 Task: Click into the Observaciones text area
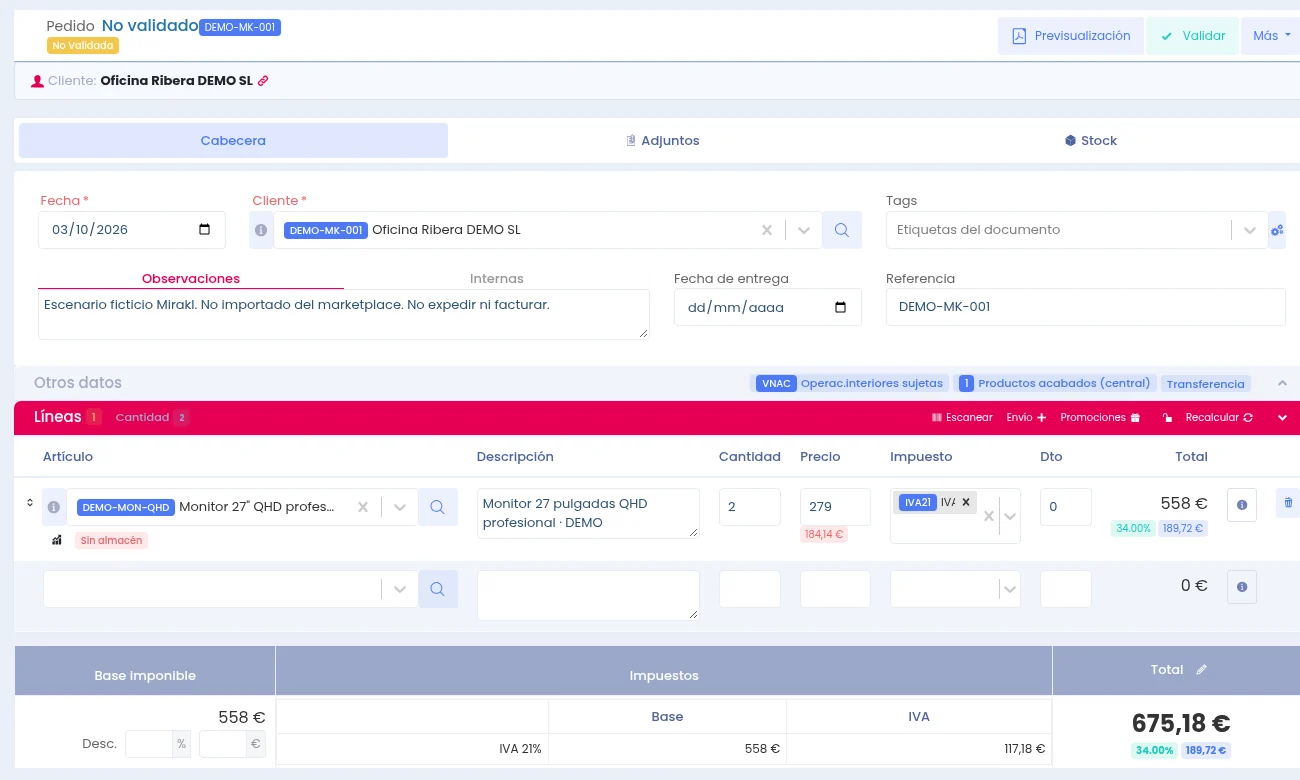344,315
